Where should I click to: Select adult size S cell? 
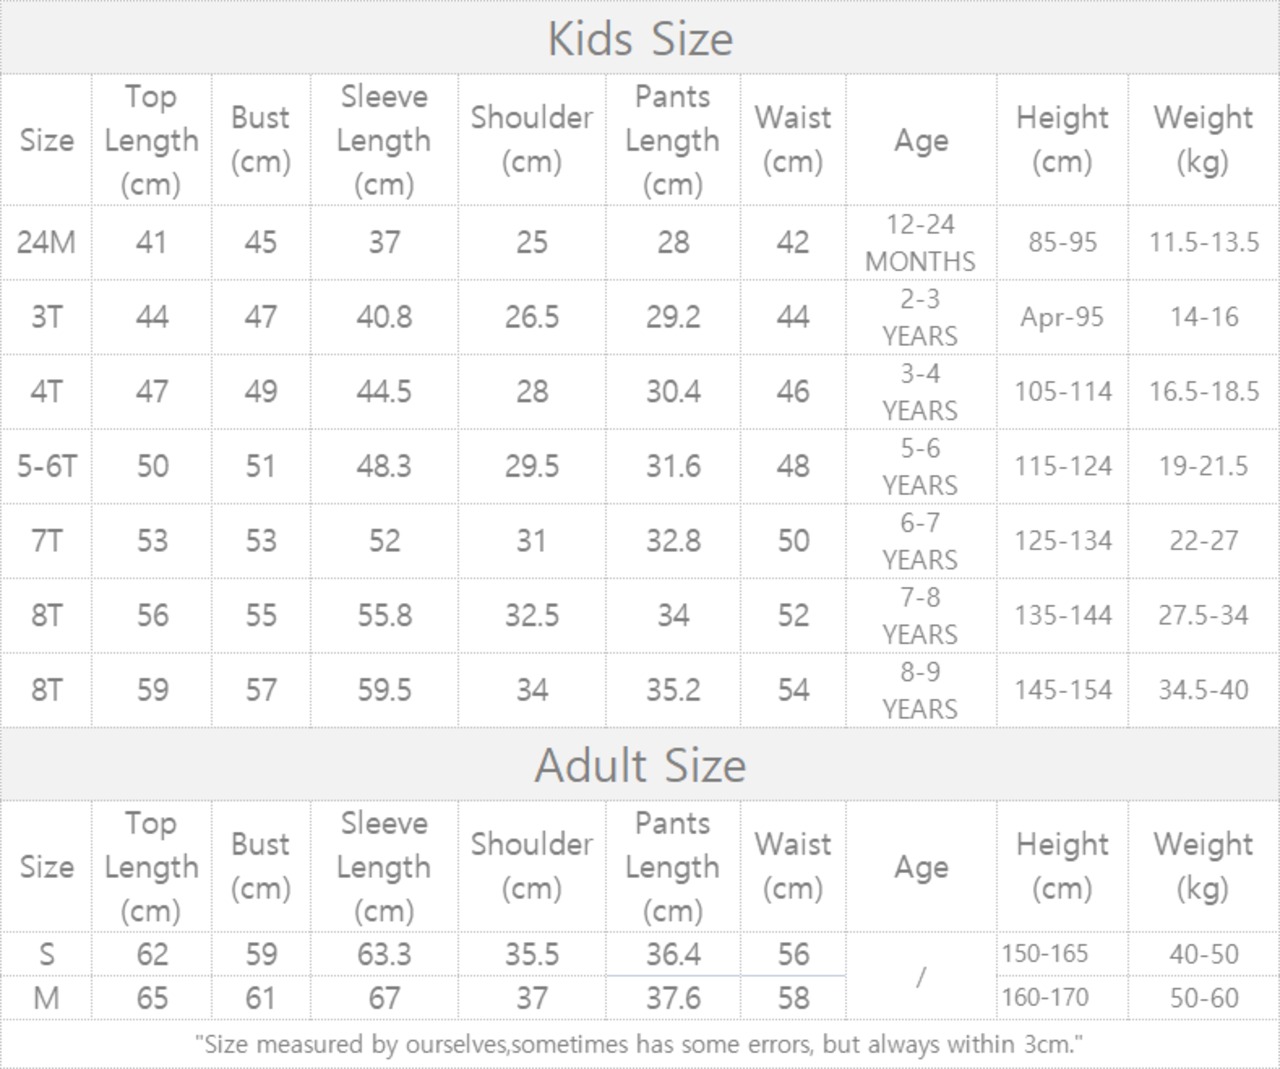click(x=46, y=954)
